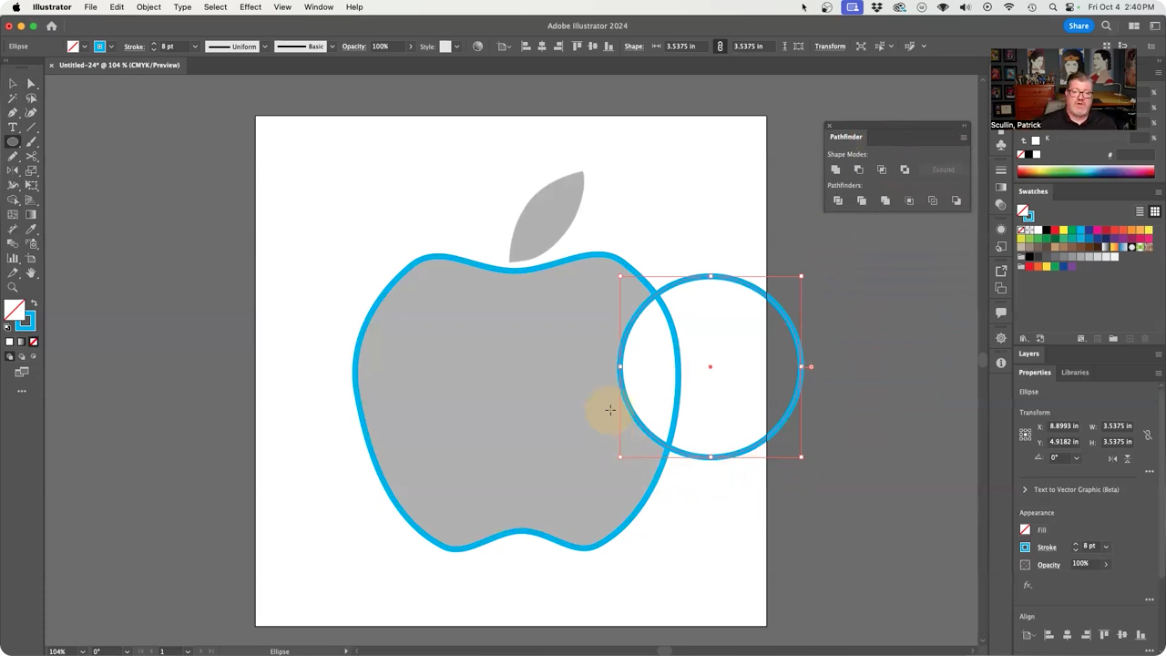Viewport: 1167px width, 656px height.
Task: Swap fill and stroke arrows
Action: (33, 304)
